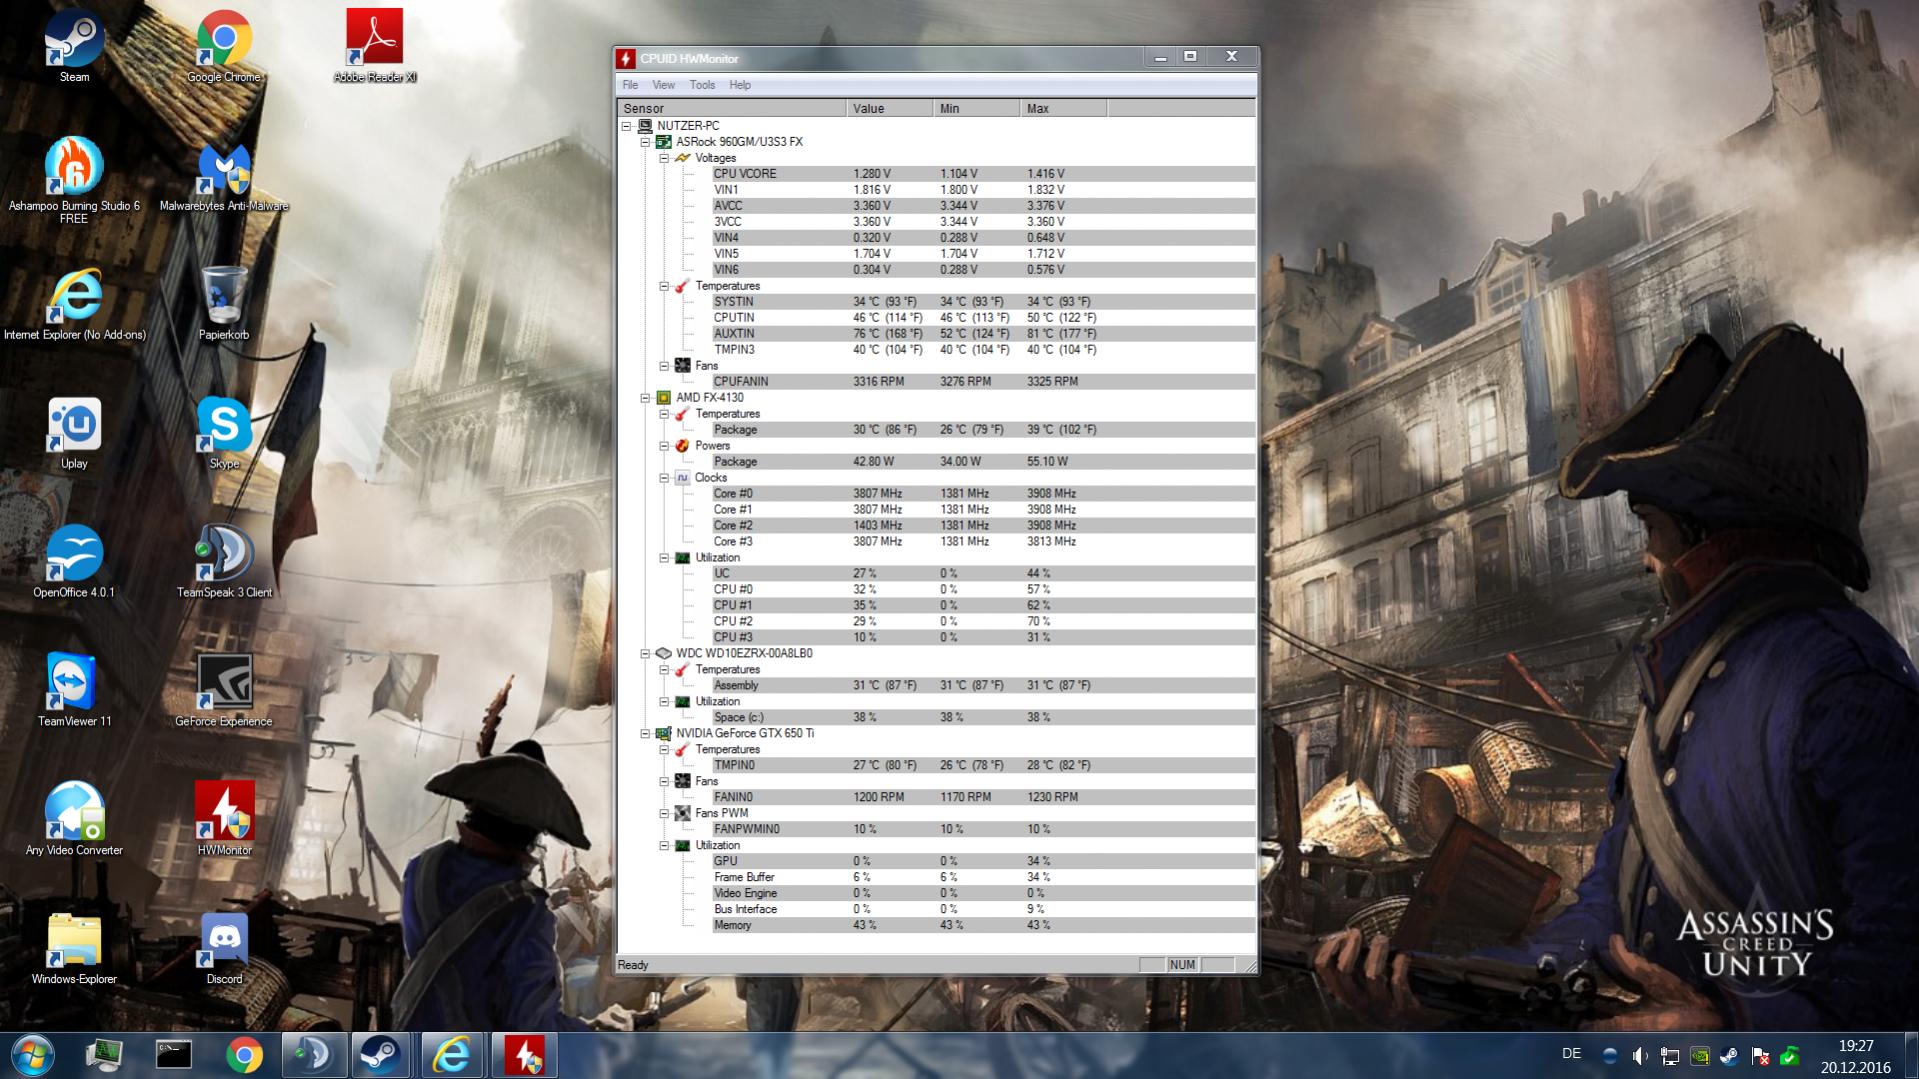Switch to TeamSpeak in the taskbar
The height and width of the screenshot is (1079, 1919).
(313, 1055)
